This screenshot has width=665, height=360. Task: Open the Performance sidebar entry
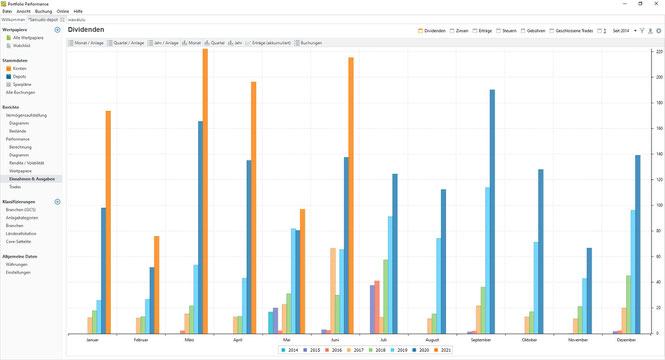click(x=17, y=139)
